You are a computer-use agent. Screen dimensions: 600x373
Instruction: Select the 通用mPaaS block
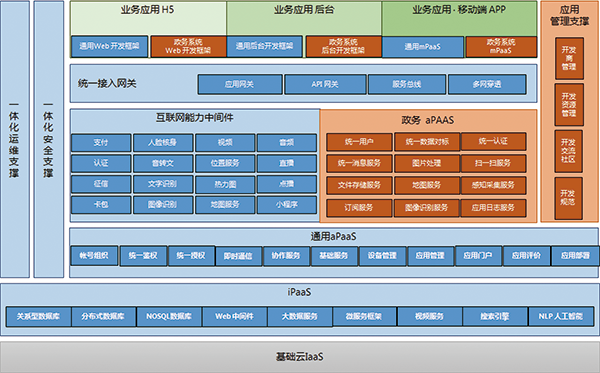tap(423, 47)
